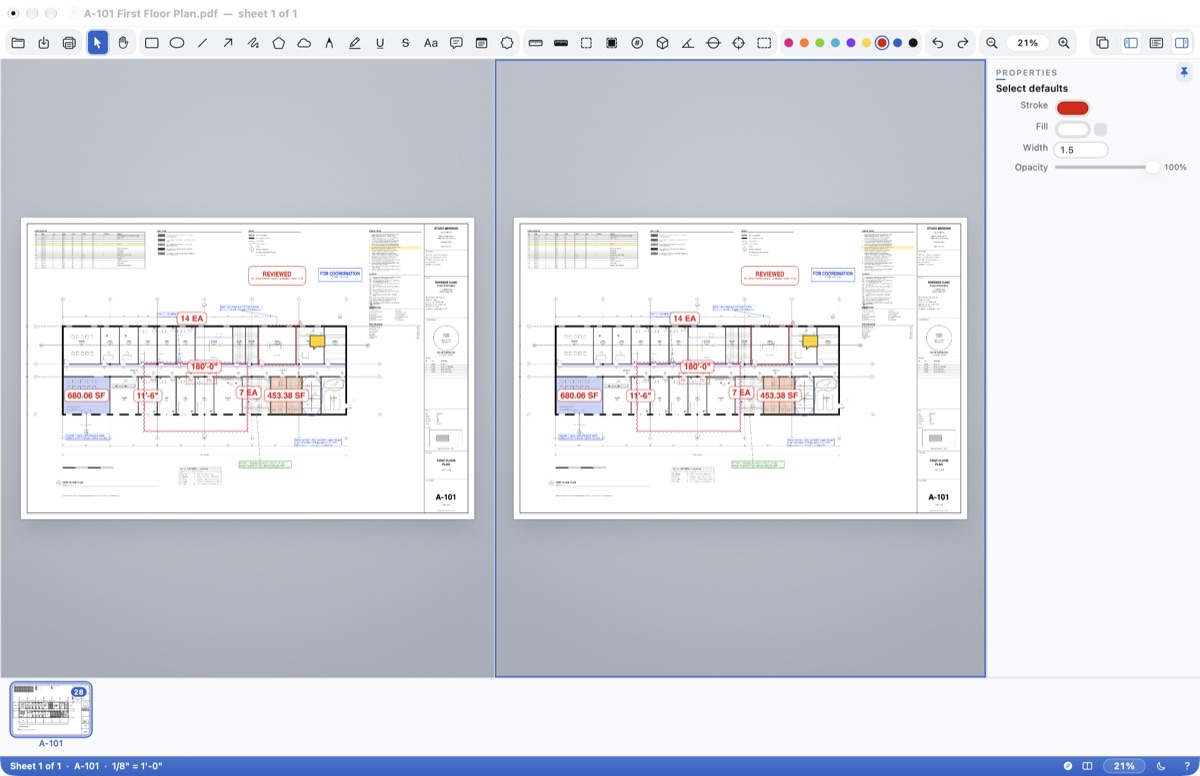The width and height of the screenshot is (1200, 776).
Task: Redo the last undone action
Action: tap(963, 43)
